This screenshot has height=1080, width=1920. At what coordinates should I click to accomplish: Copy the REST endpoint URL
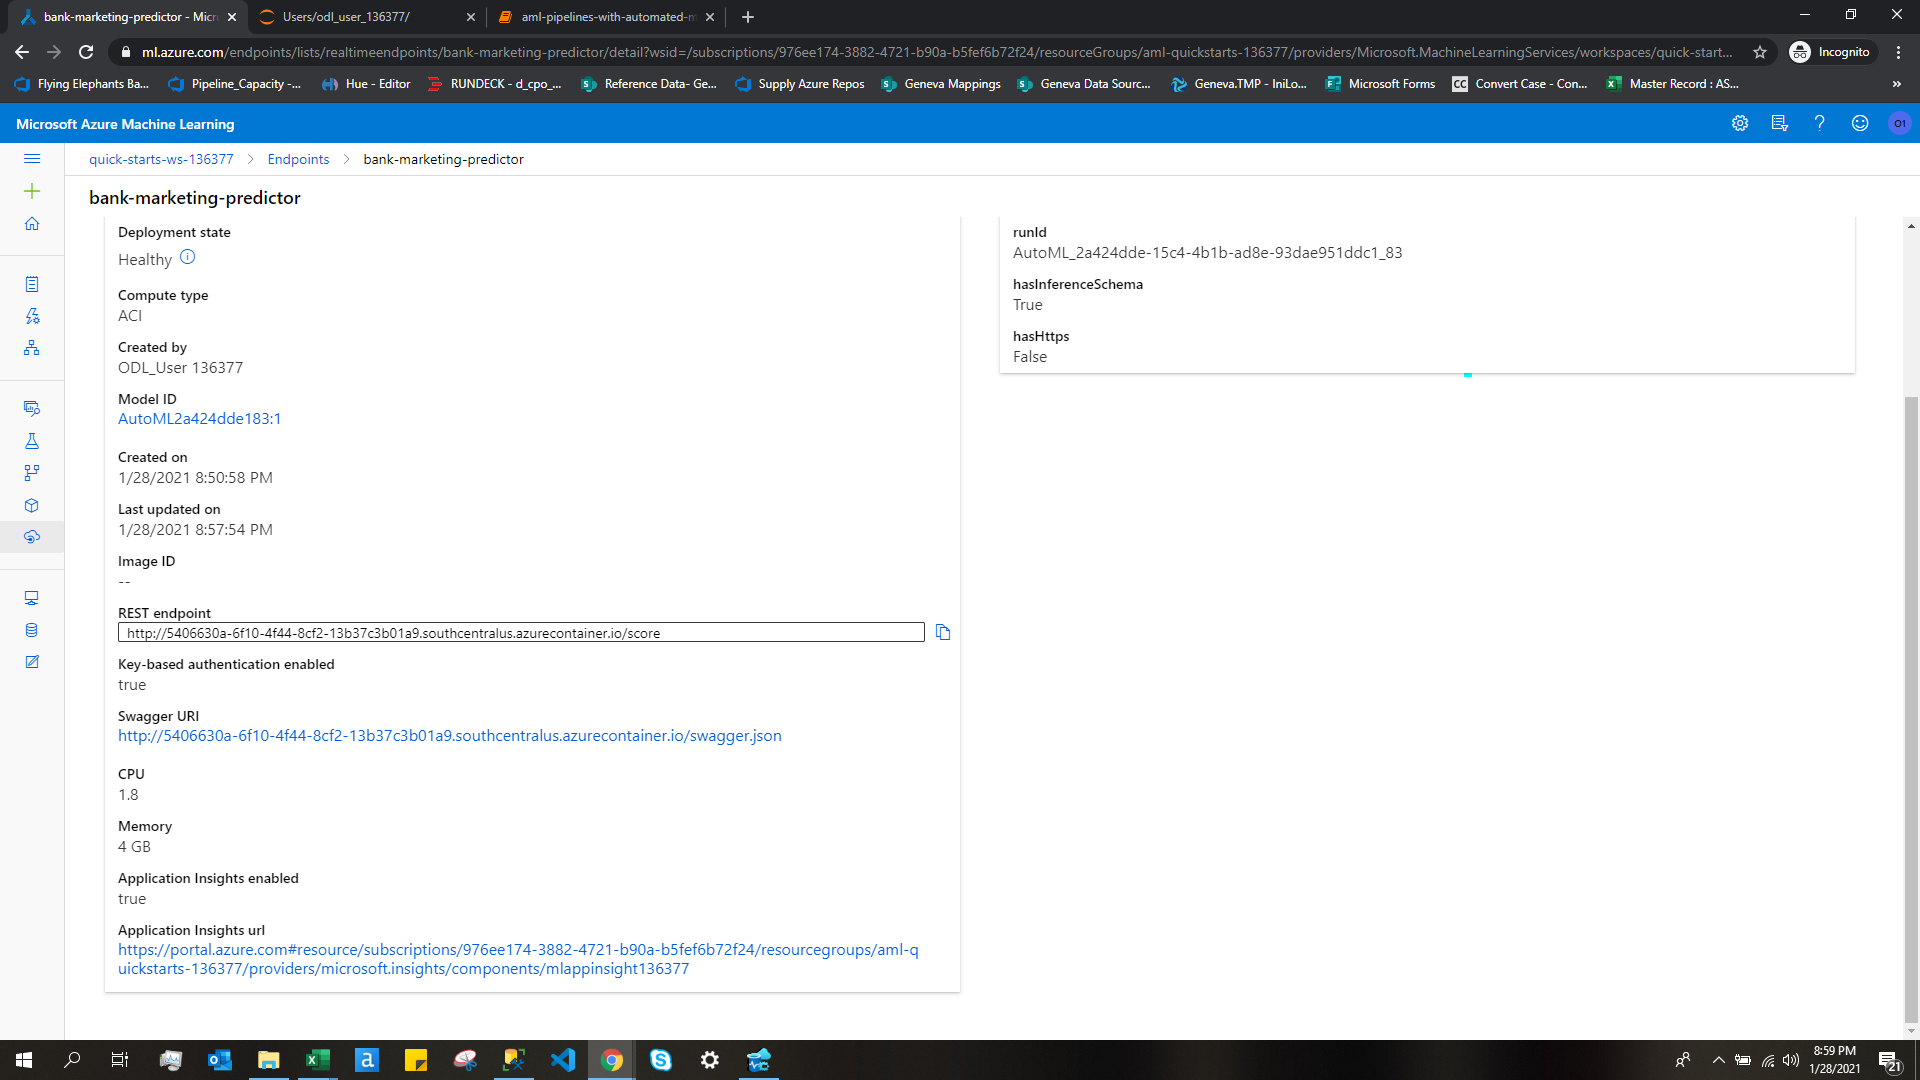click(942, 632)
